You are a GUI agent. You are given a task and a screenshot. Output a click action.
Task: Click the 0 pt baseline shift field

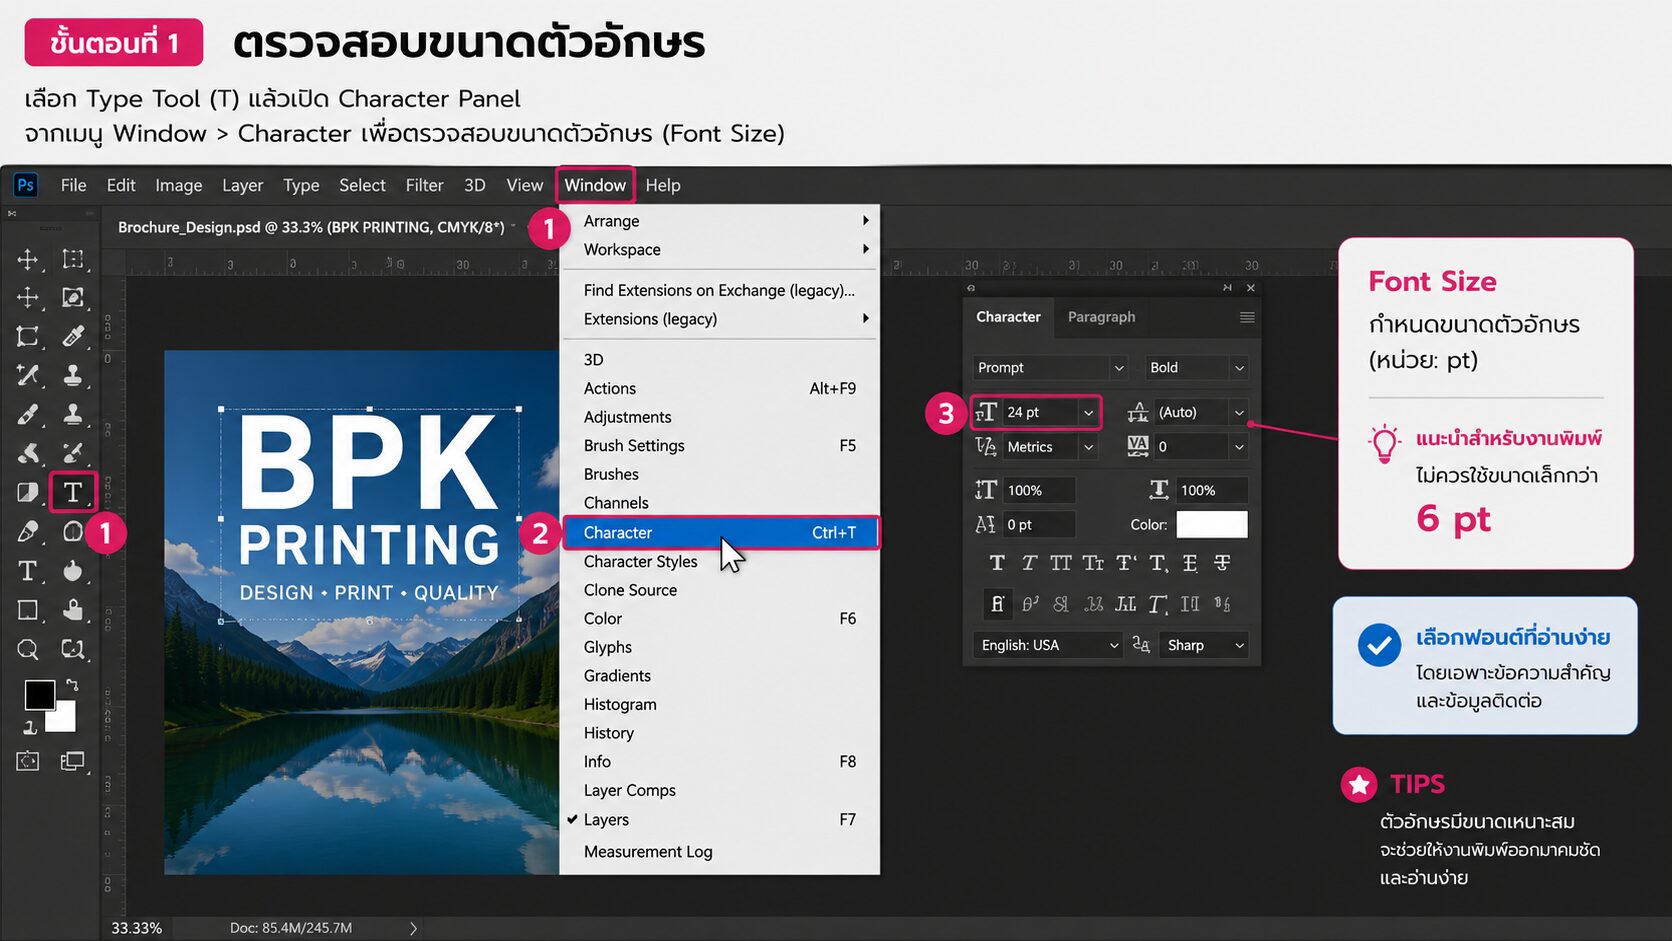(1039, 525)
